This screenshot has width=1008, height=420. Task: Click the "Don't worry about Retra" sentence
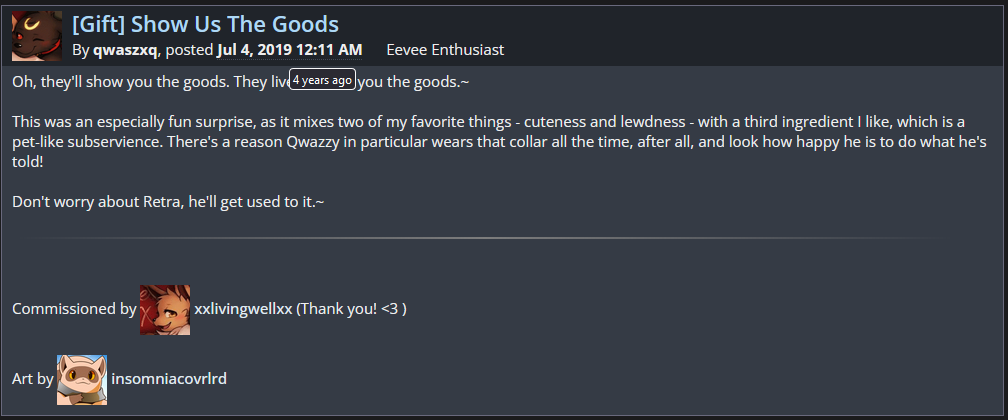[x=168, y=201]
